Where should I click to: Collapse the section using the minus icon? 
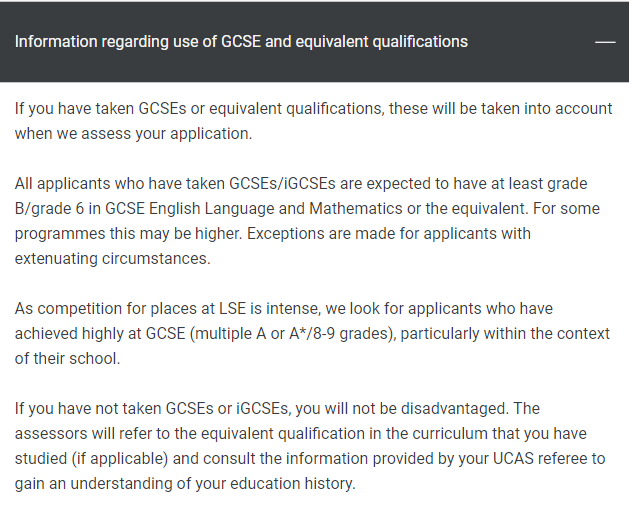pos(605,42)
